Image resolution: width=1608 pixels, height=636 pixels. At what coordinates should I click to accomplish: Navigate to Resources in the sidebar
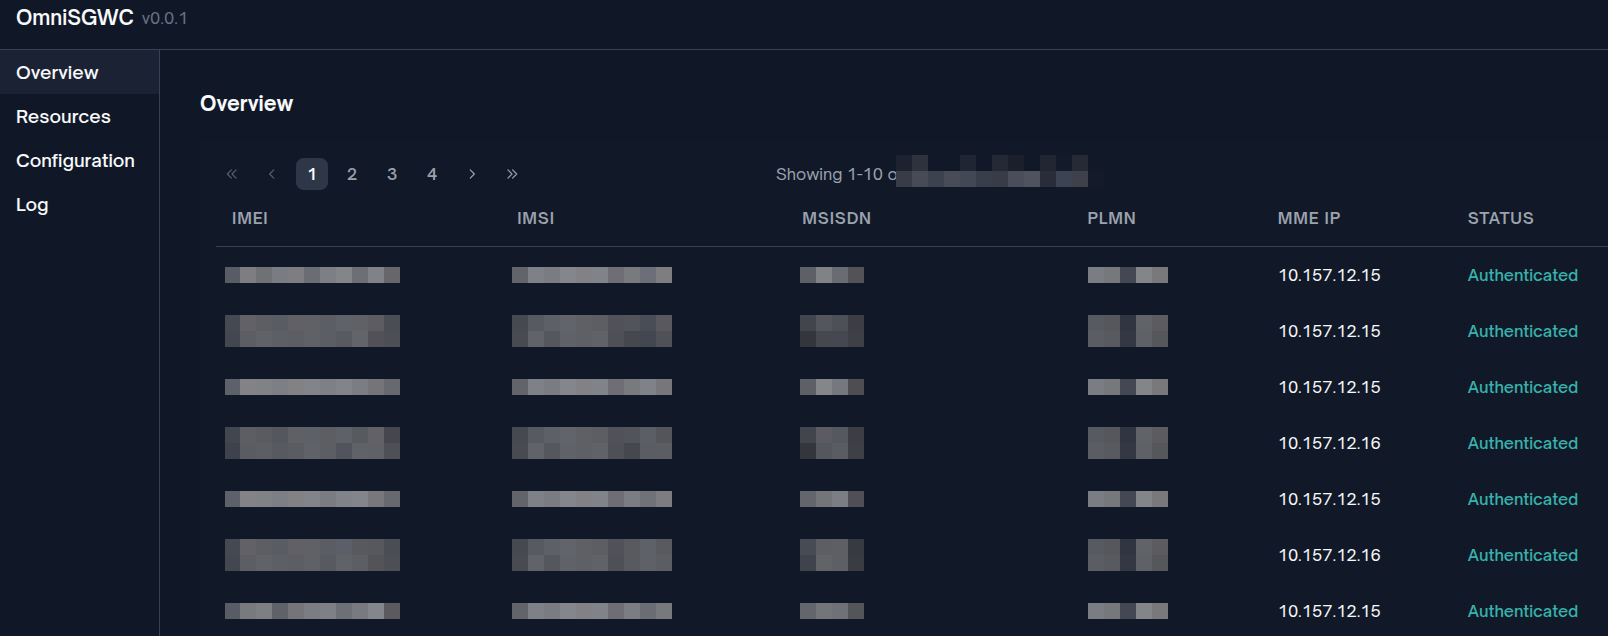(63, 117)
